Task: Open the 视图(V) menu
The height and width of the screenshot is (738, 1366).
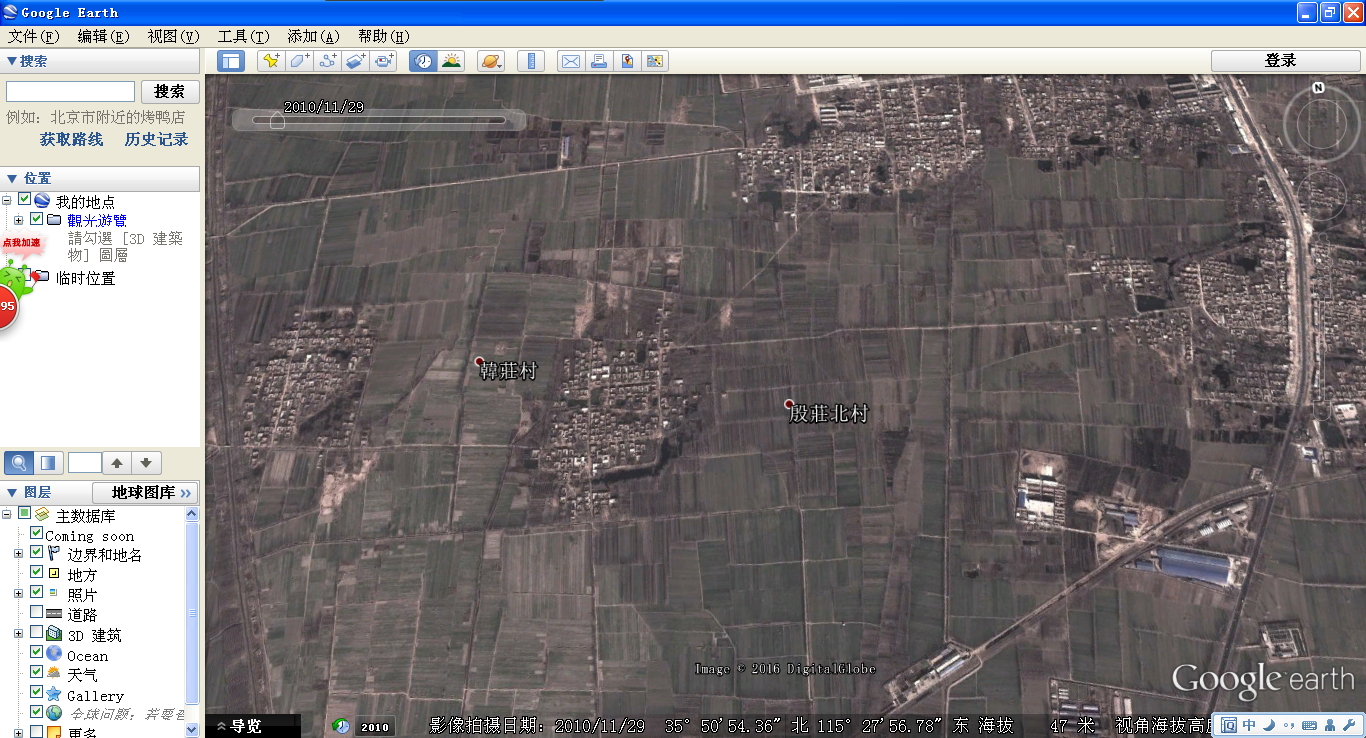Action: [173, 36]
